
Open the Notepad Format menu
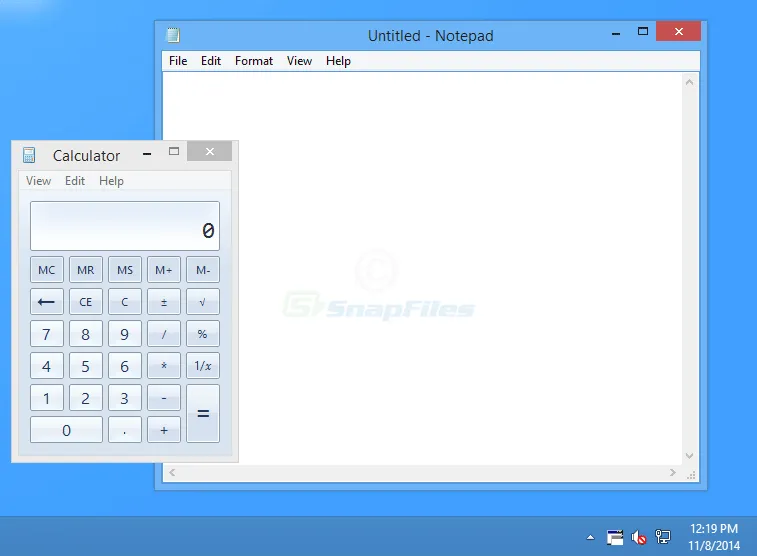click(254, 61)
